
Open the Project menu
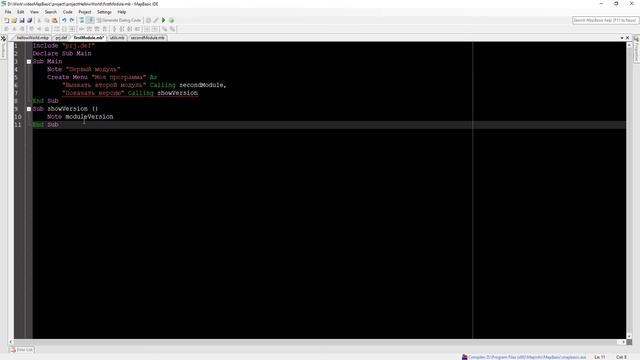(x=85, y=12)
